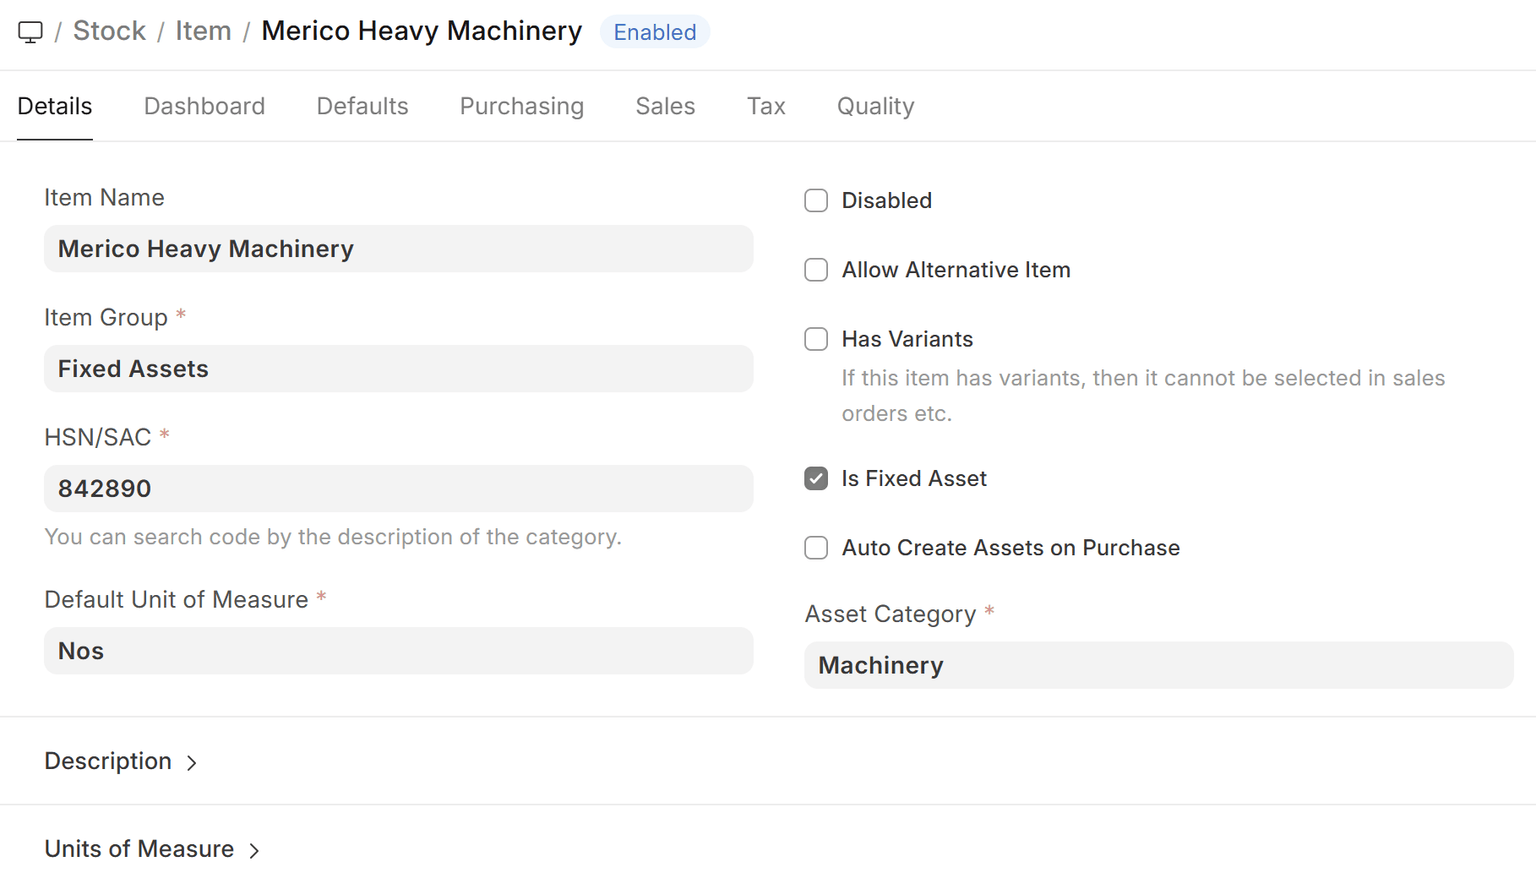This screenshot has height=885, width=1536.
Task: Go to the Quality tab
Action: pos(875,106)
